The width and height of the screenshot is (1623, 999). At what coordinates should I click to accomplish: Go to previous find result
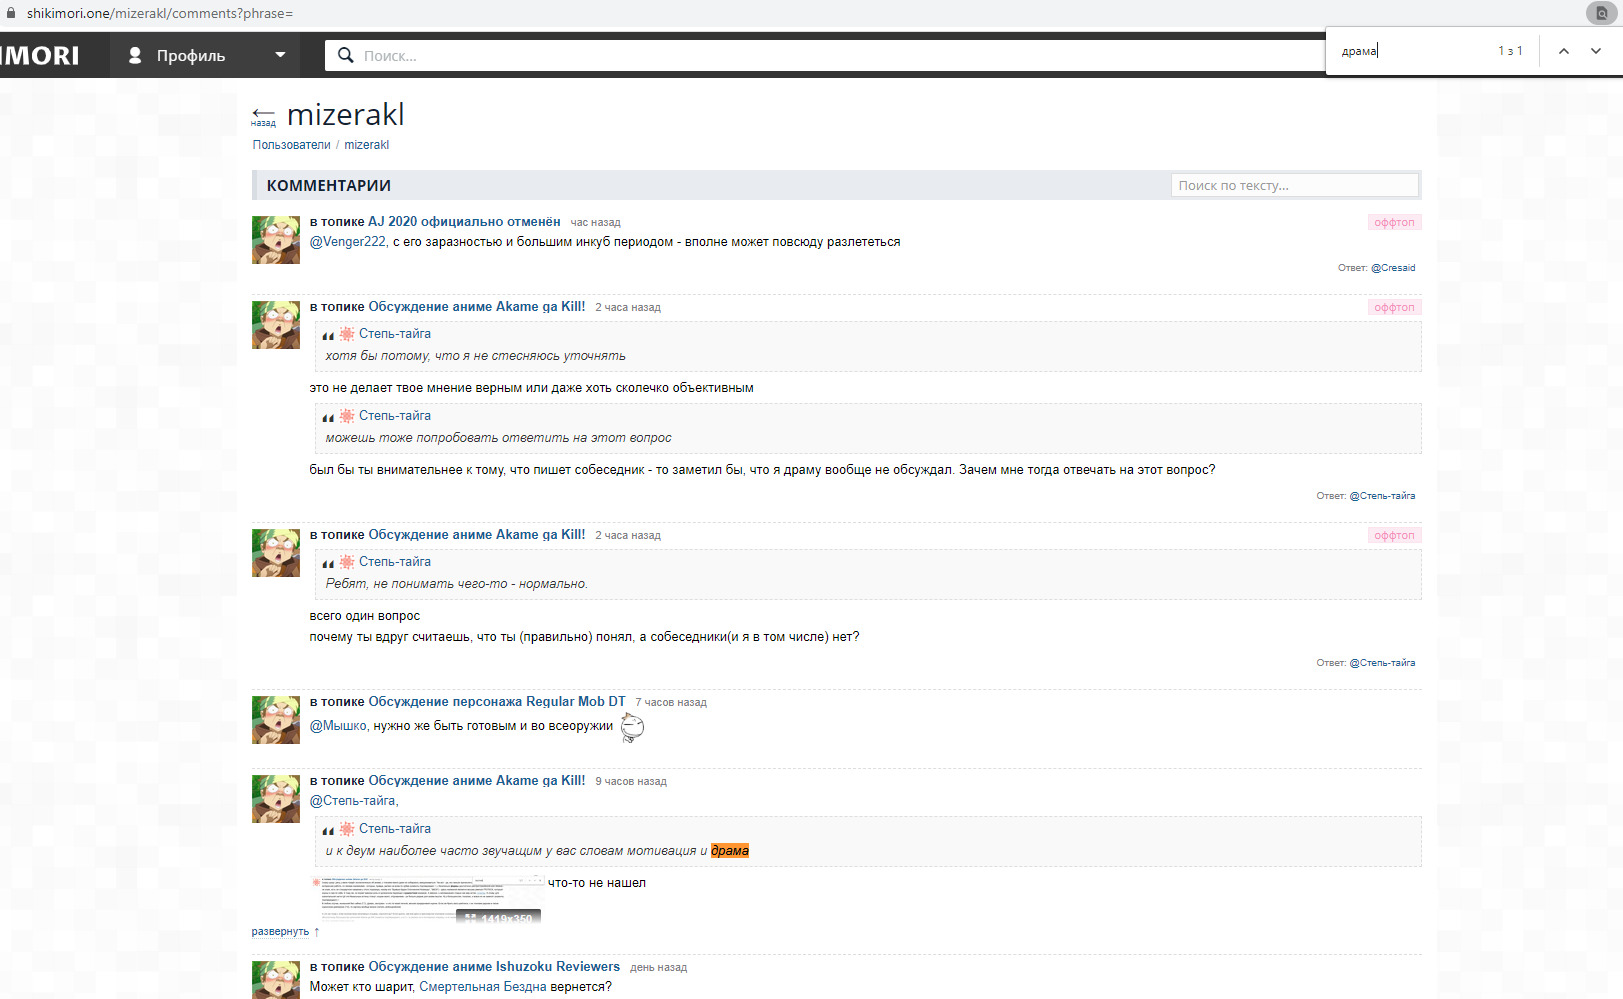1563,51
